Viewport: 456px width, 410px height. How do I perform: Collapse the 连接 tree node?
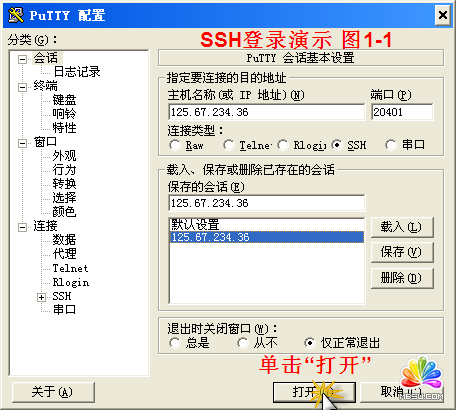23,228
